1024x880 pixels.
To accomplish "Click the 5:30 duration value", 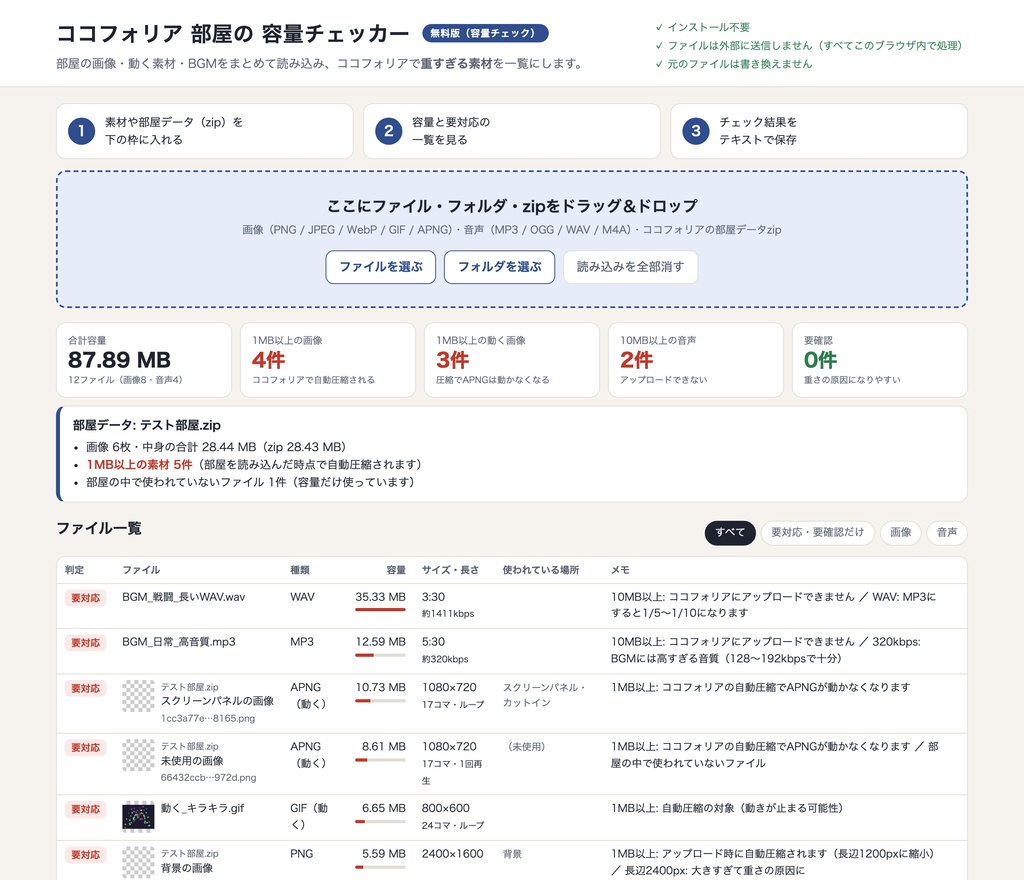I will pyautogui.click(x=433, y=642).
